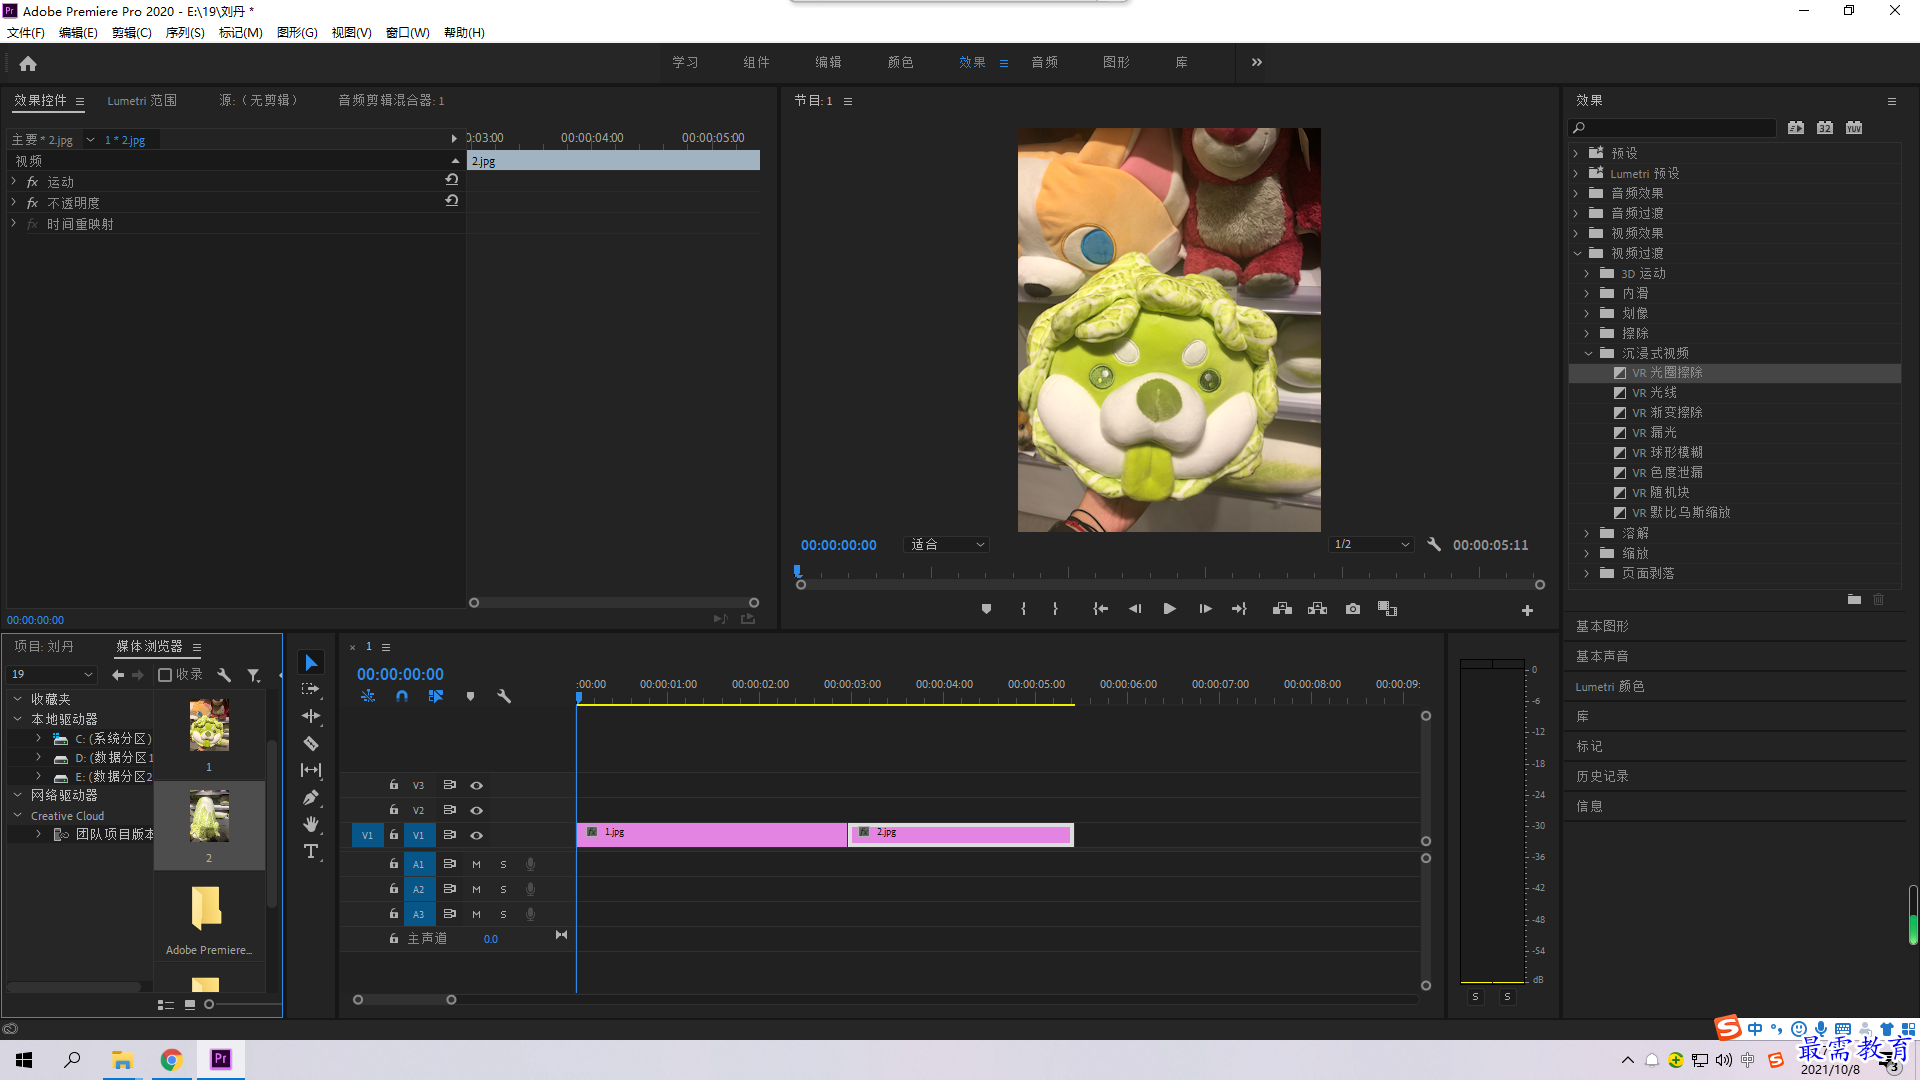
Task: Click the Home icon
Action: (x=28, y=63)
